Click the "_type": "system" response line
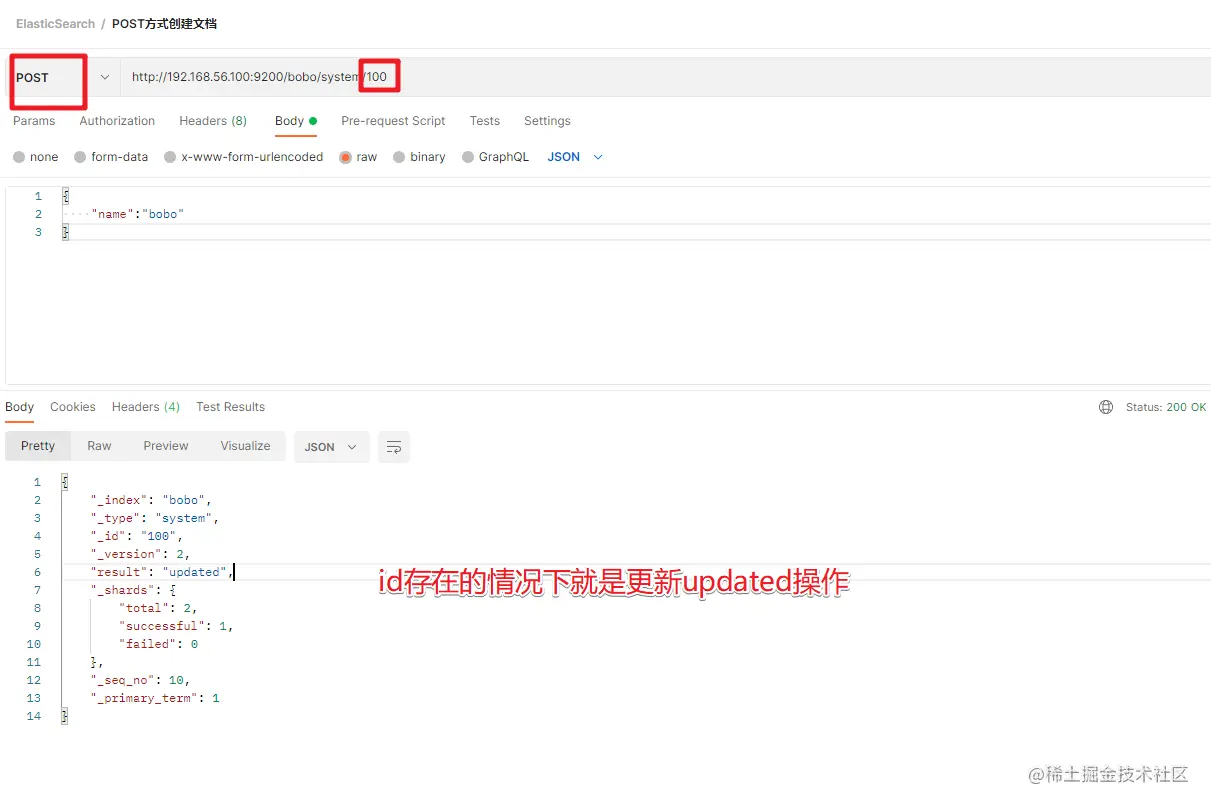The width and height of the screenshot is (1211, 807). coord(154,518)
